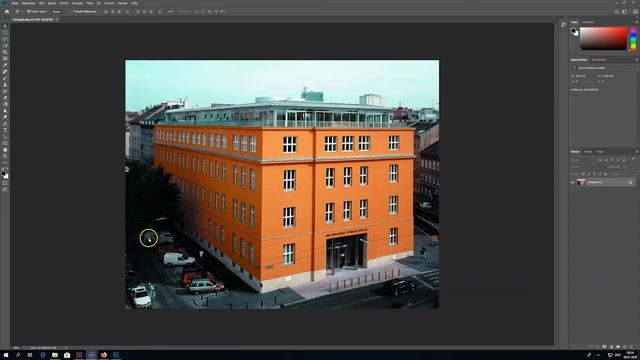Toggle Quick Mask mode in toolbar

[x=5, y=183]
